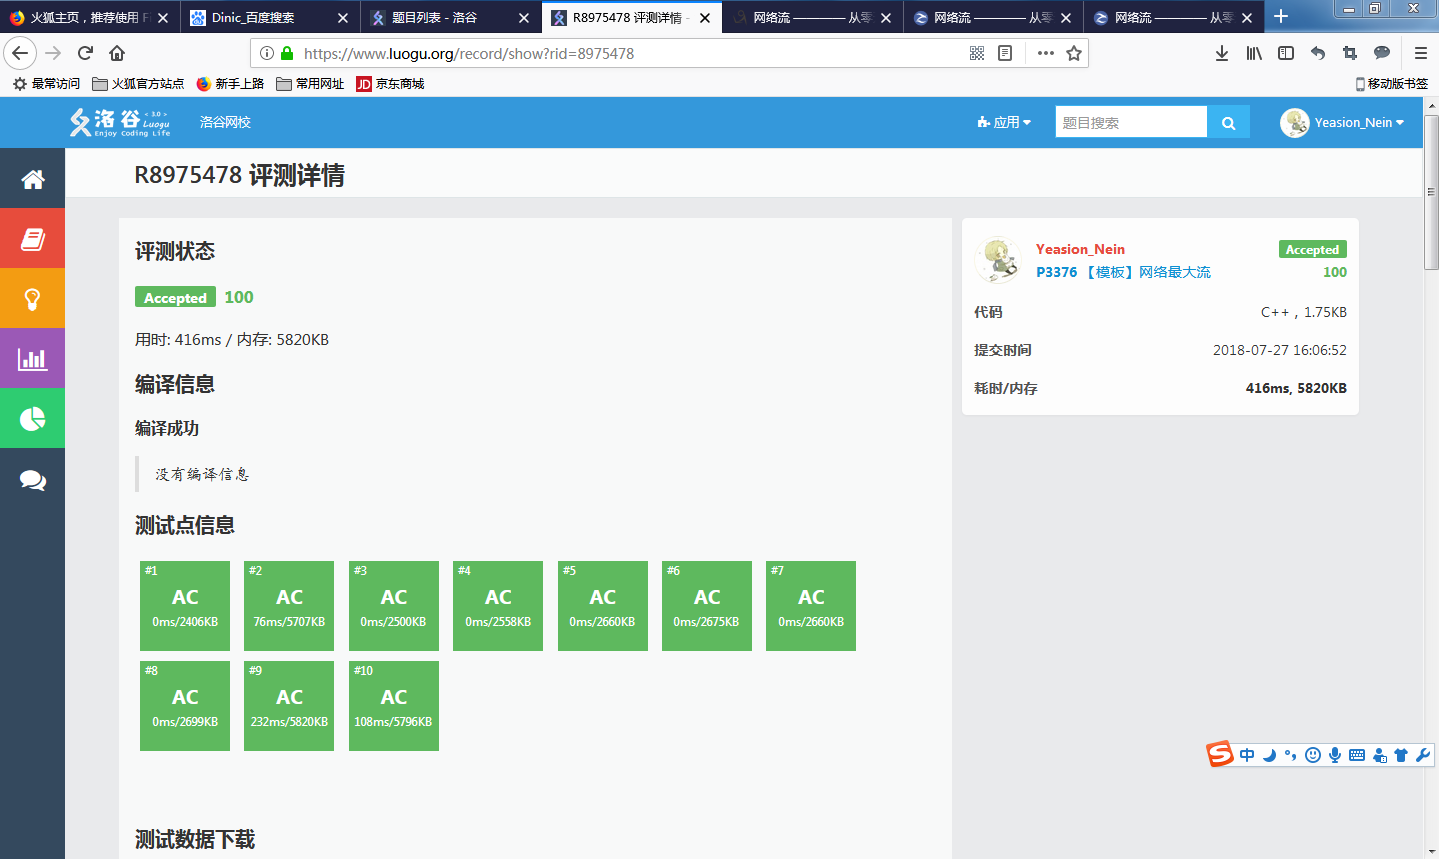Select test point #5 AC tile
The width and height of the screenshot is (1439, 859).
[x=603, y=606]
